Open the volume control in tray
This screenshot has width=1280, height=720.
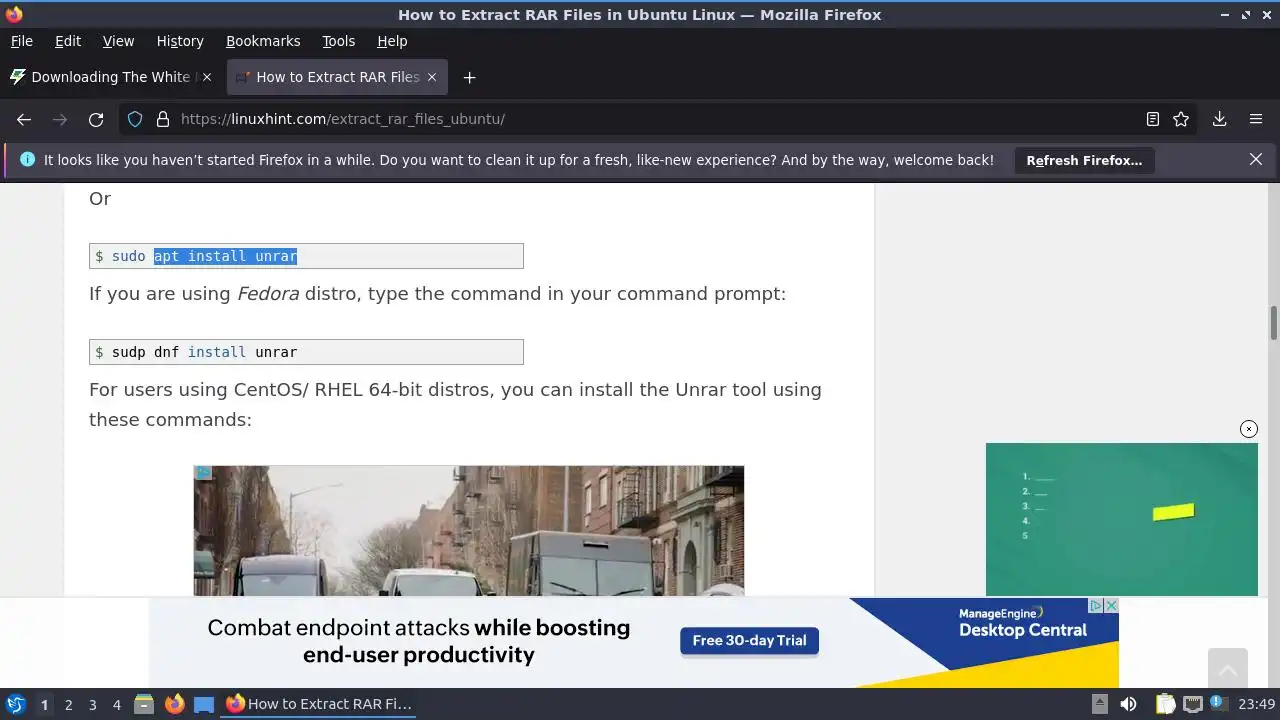click(x=1128, y=704)
